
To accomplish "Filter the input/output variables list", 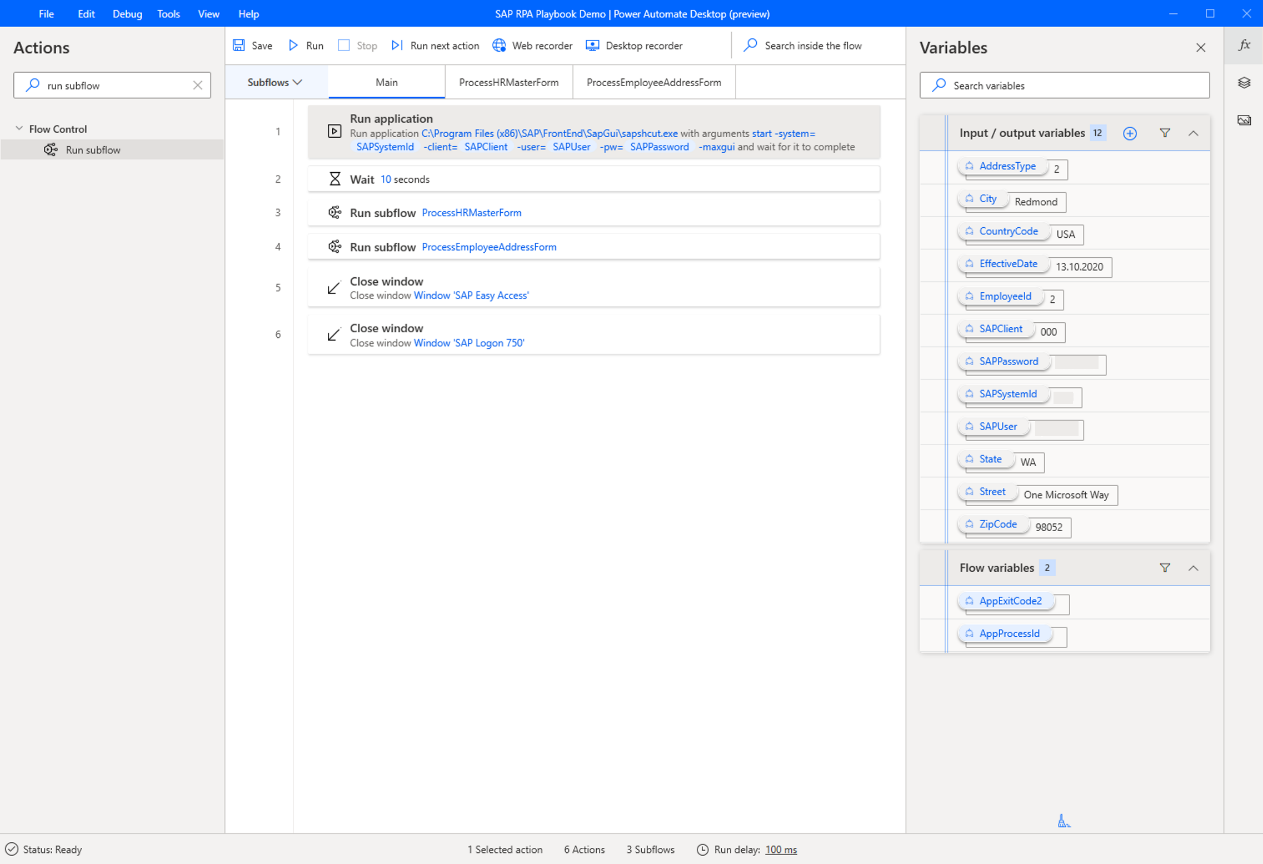I will [x=1165, y=133].
